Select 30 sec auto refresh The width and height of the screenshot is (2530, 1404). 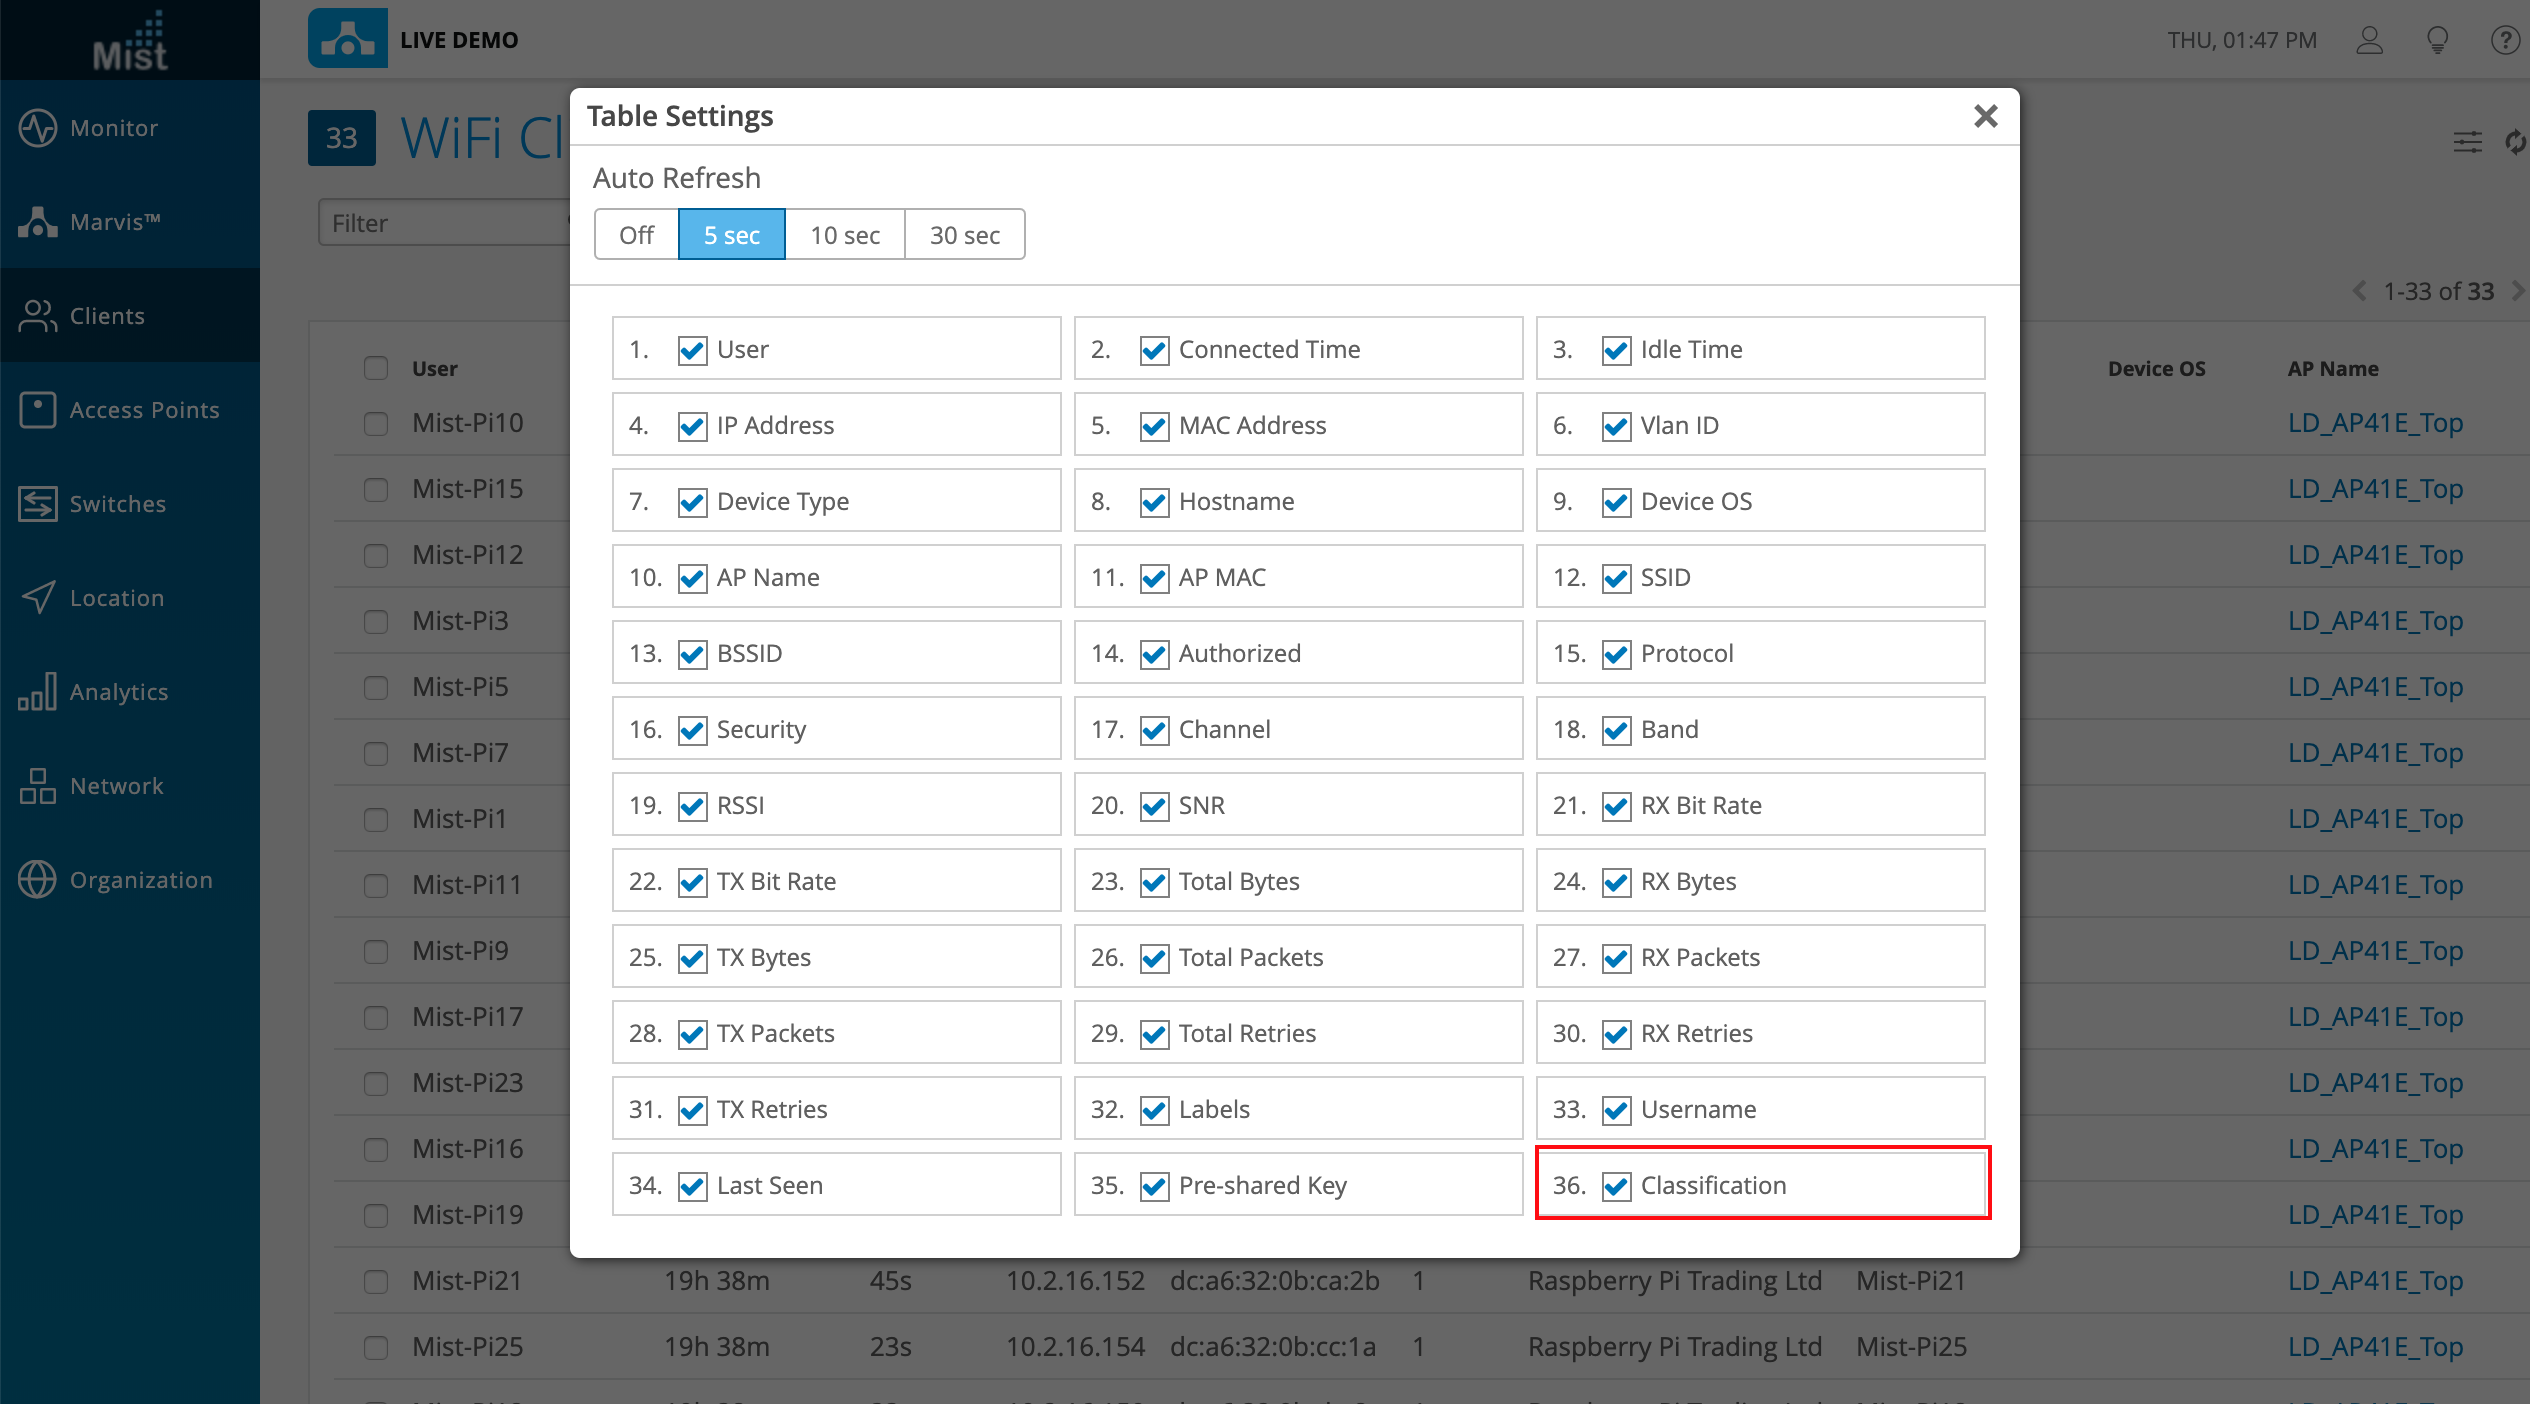[x=964, y=235]
